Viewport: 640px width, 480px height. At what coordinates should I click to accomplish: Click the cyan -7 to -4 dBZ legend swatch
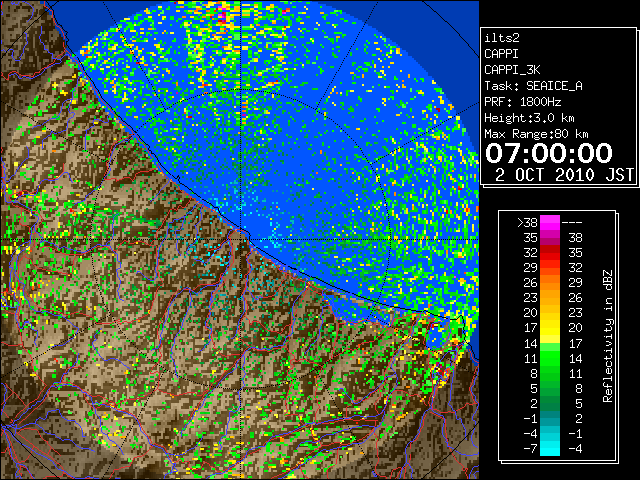550,448
